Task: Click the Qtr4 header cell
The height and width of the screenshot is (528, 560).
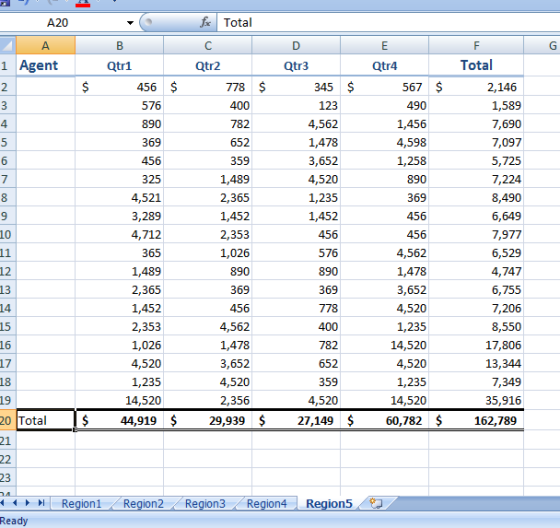Action: [x=384, y=65]
